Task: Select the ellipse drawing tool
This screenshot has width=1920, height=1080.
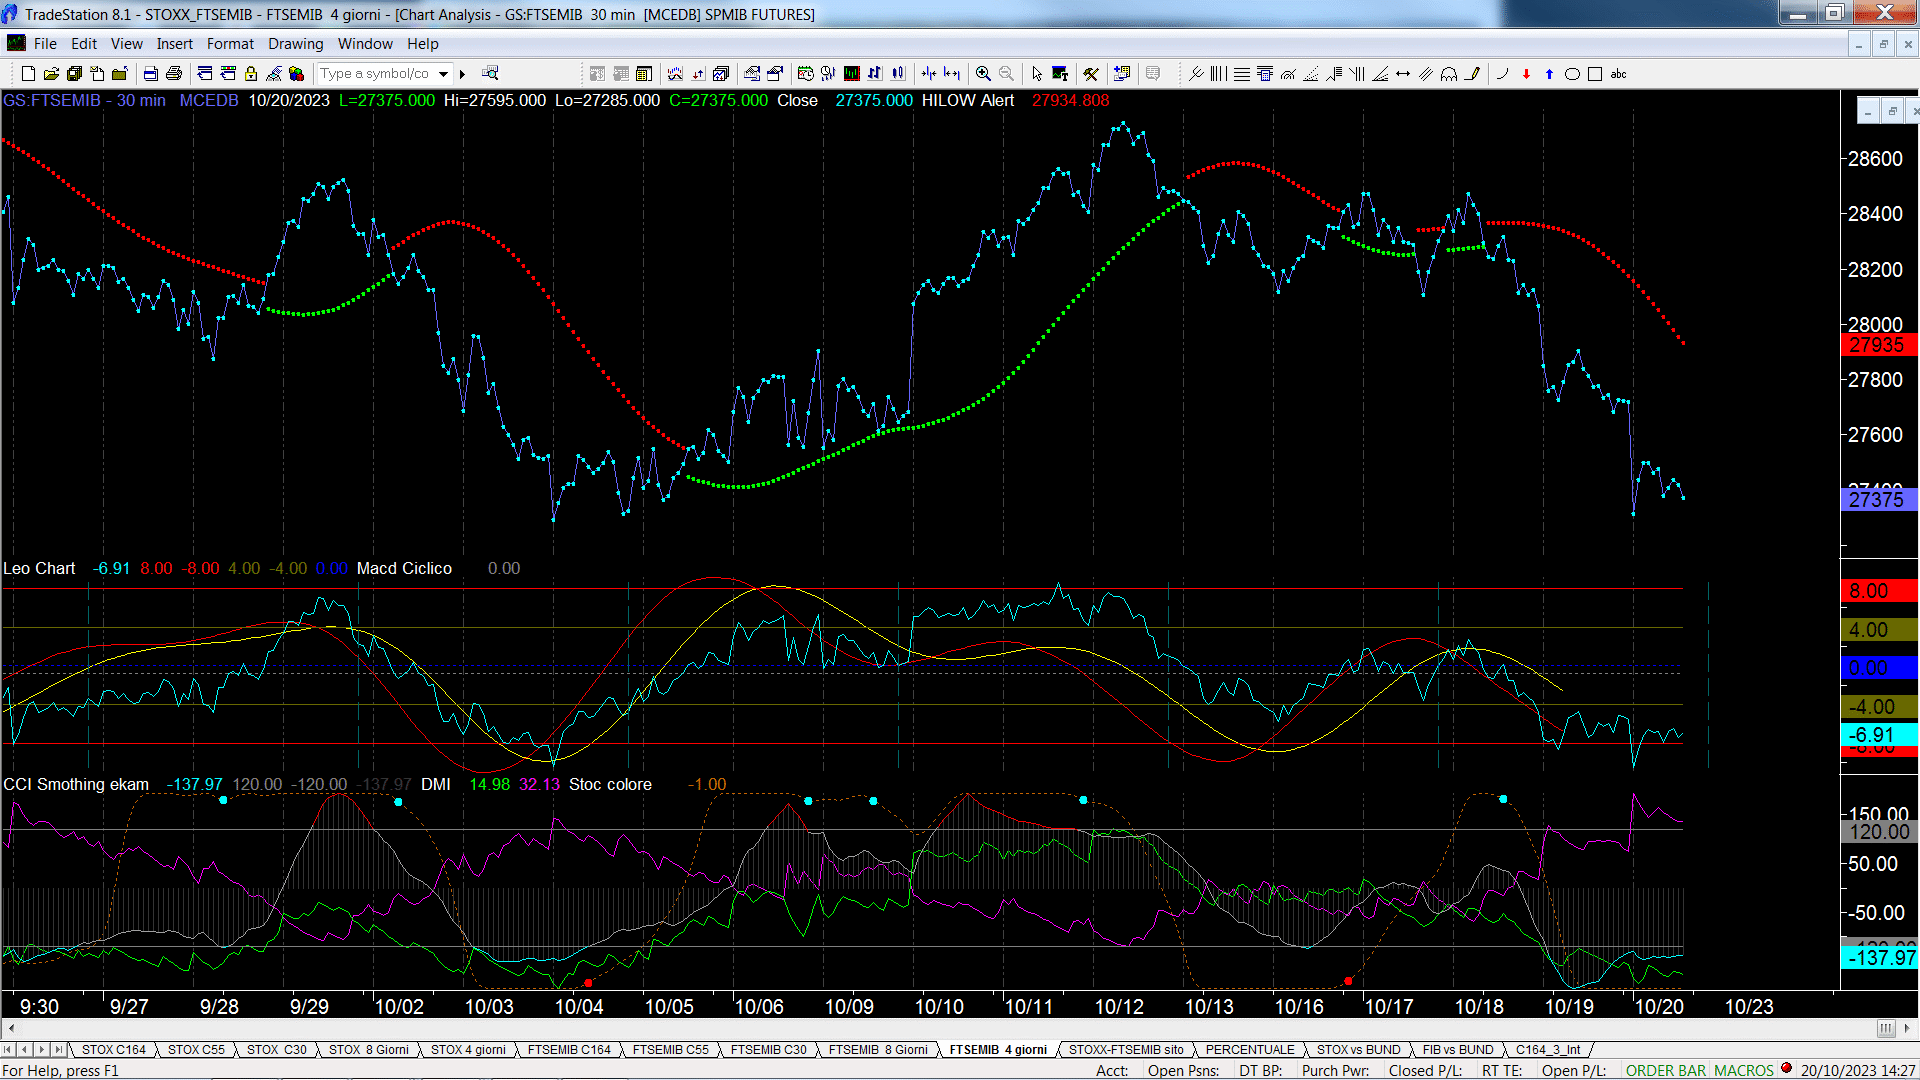Action: [1572, 74]
